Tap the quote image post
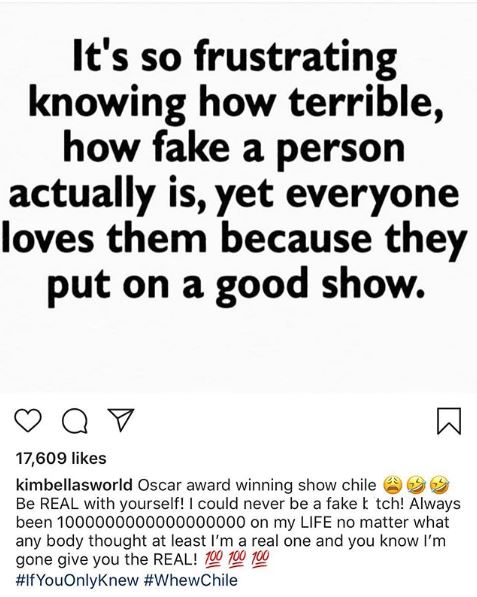Image resolution: width=477 pixels, height=597 pixels. pyautogui.click(x=238, y=198)
